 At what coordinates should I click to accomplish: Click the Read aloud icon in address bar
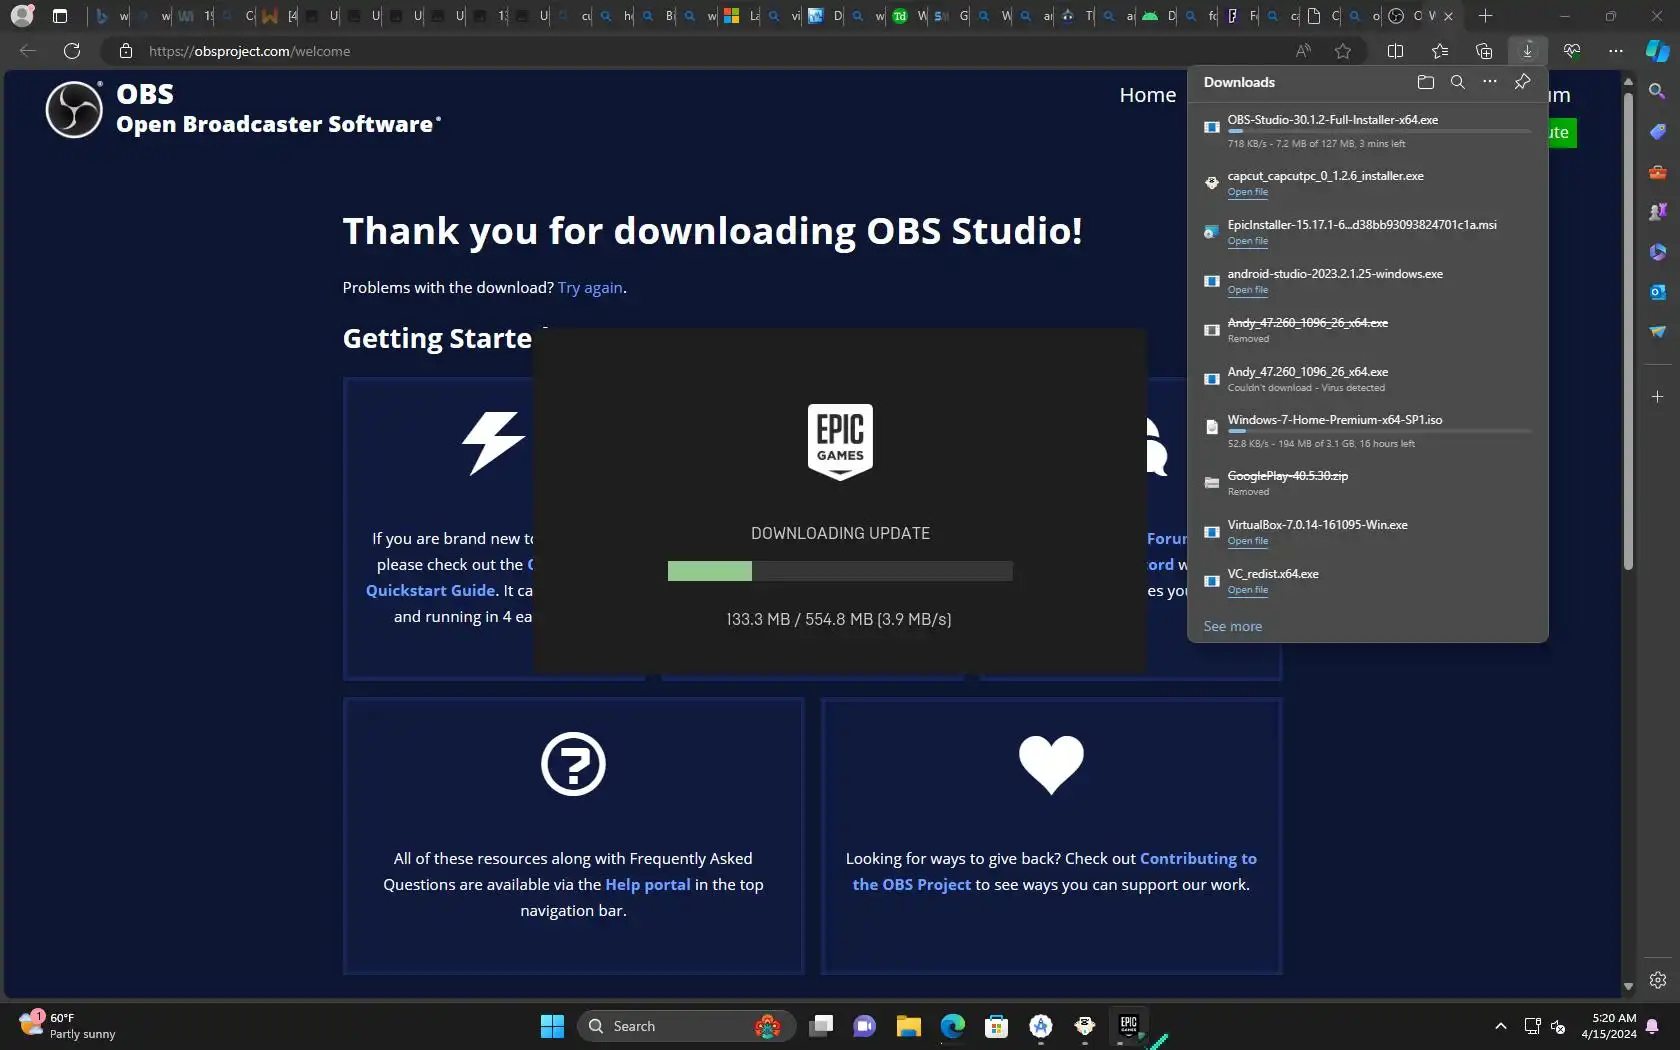1303,51
